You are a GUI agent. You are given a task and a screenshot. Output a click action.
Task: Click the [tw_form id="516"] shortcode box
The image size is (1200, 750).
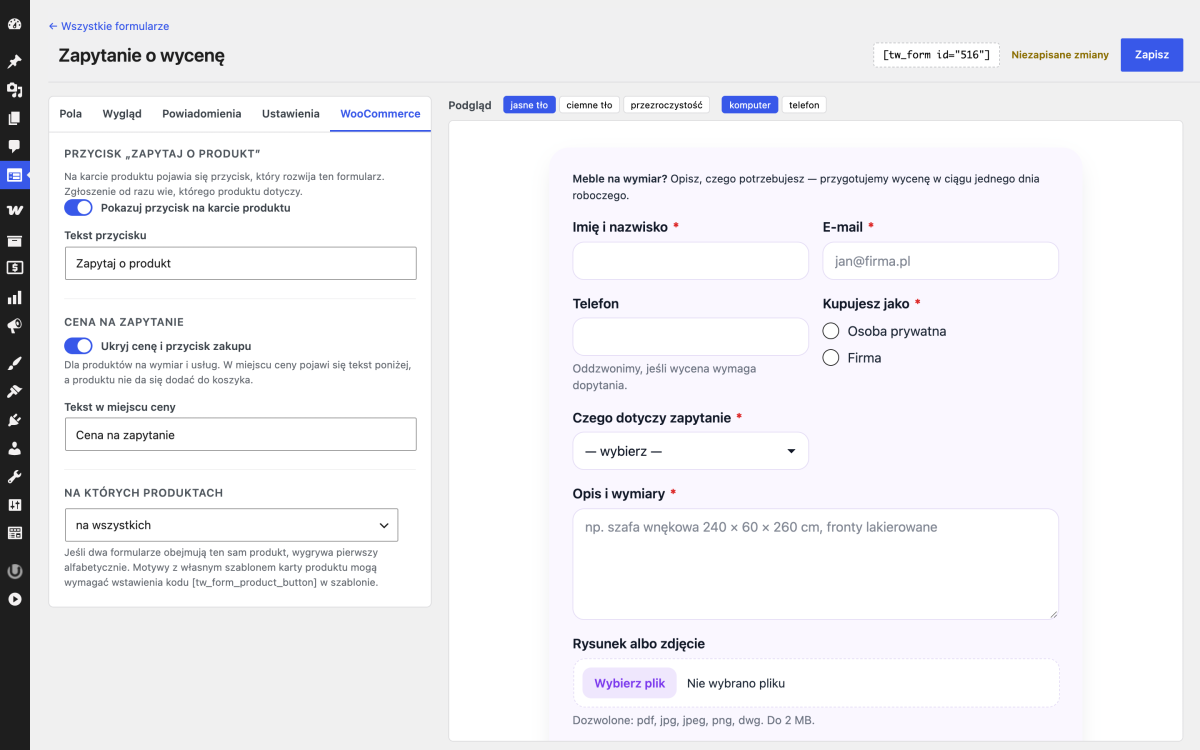(936, 55)
